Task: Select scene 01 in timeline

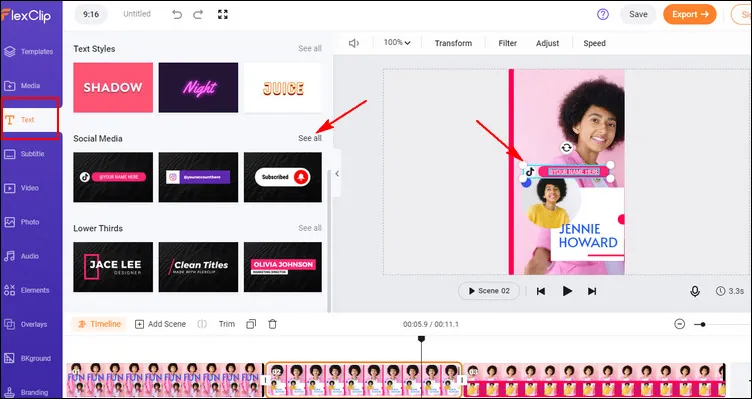Action: click(x=165, y=380)
